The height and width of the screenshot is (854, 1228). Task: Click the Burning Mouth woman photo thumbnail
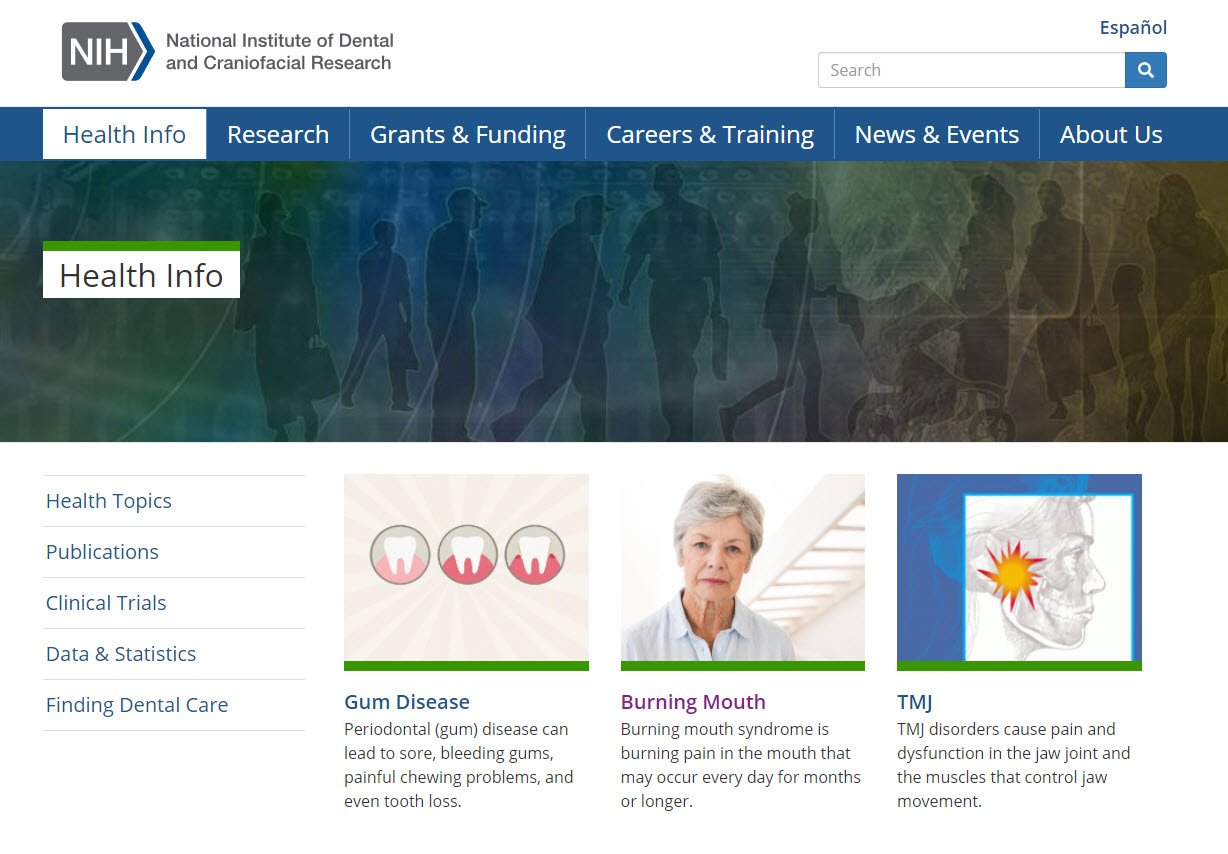click(742, 571)
